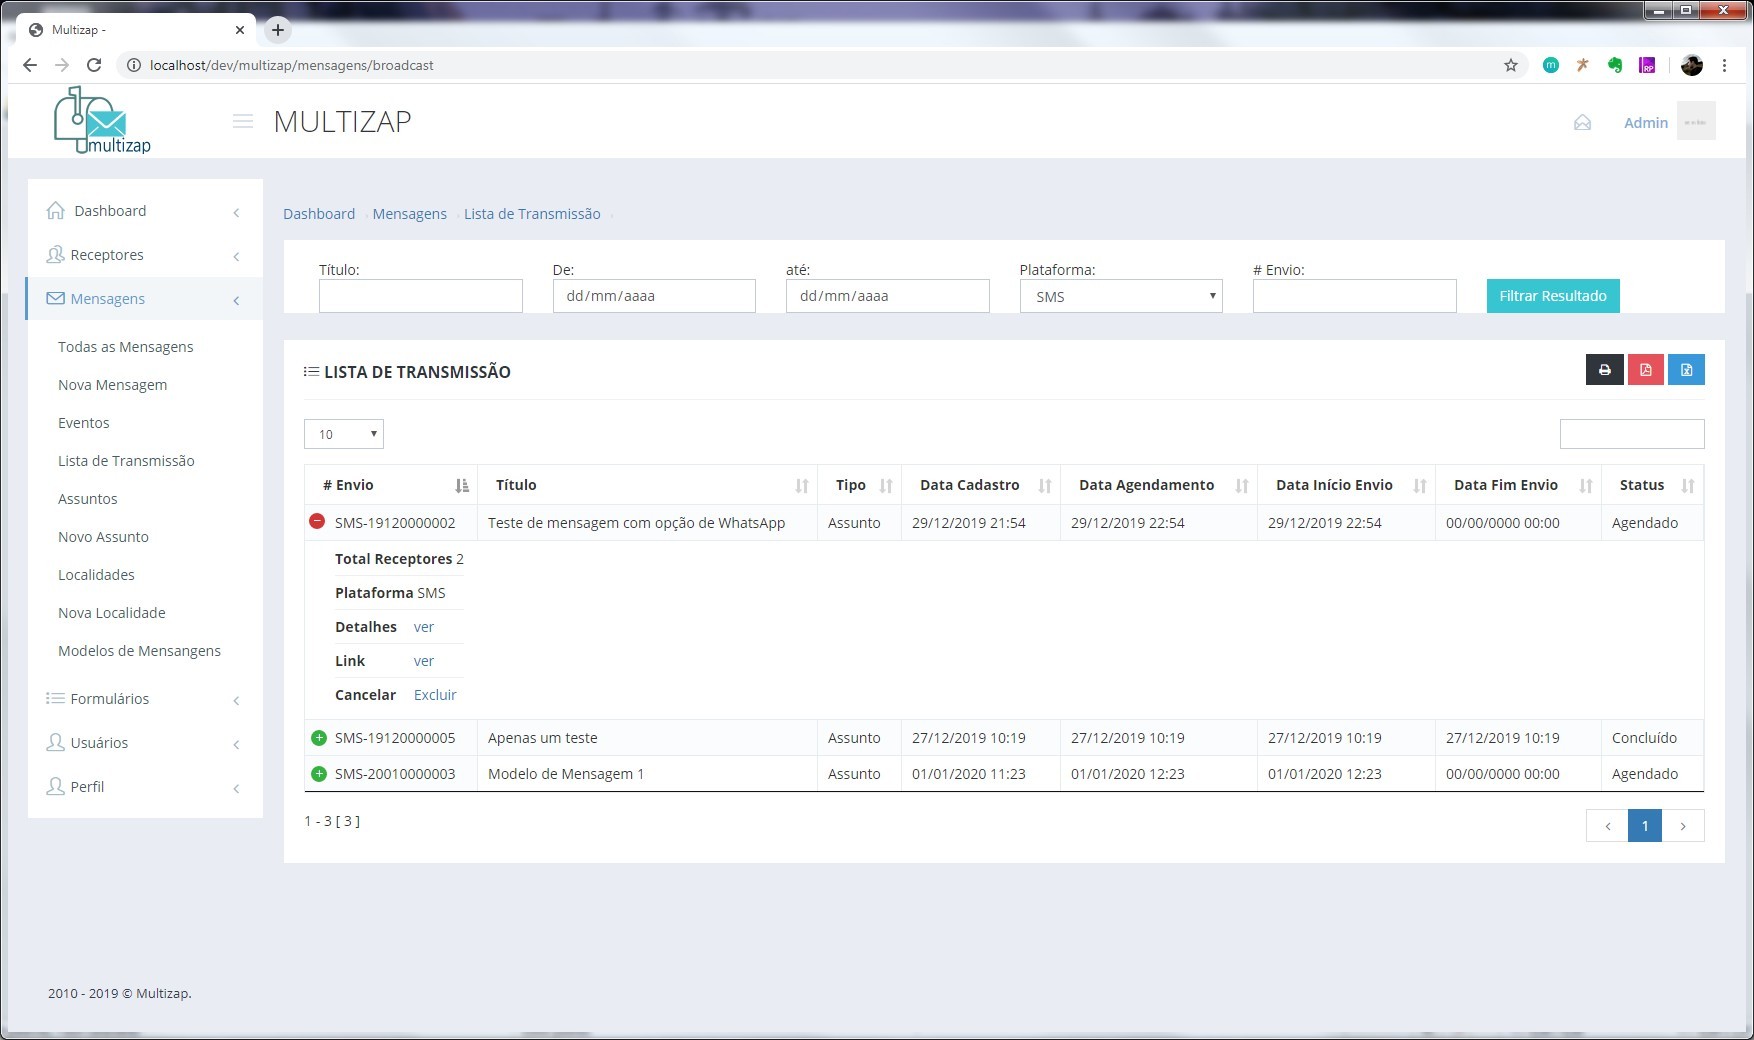Open the Plataforma dropdown showing SMS

(x=1121, y=296)
